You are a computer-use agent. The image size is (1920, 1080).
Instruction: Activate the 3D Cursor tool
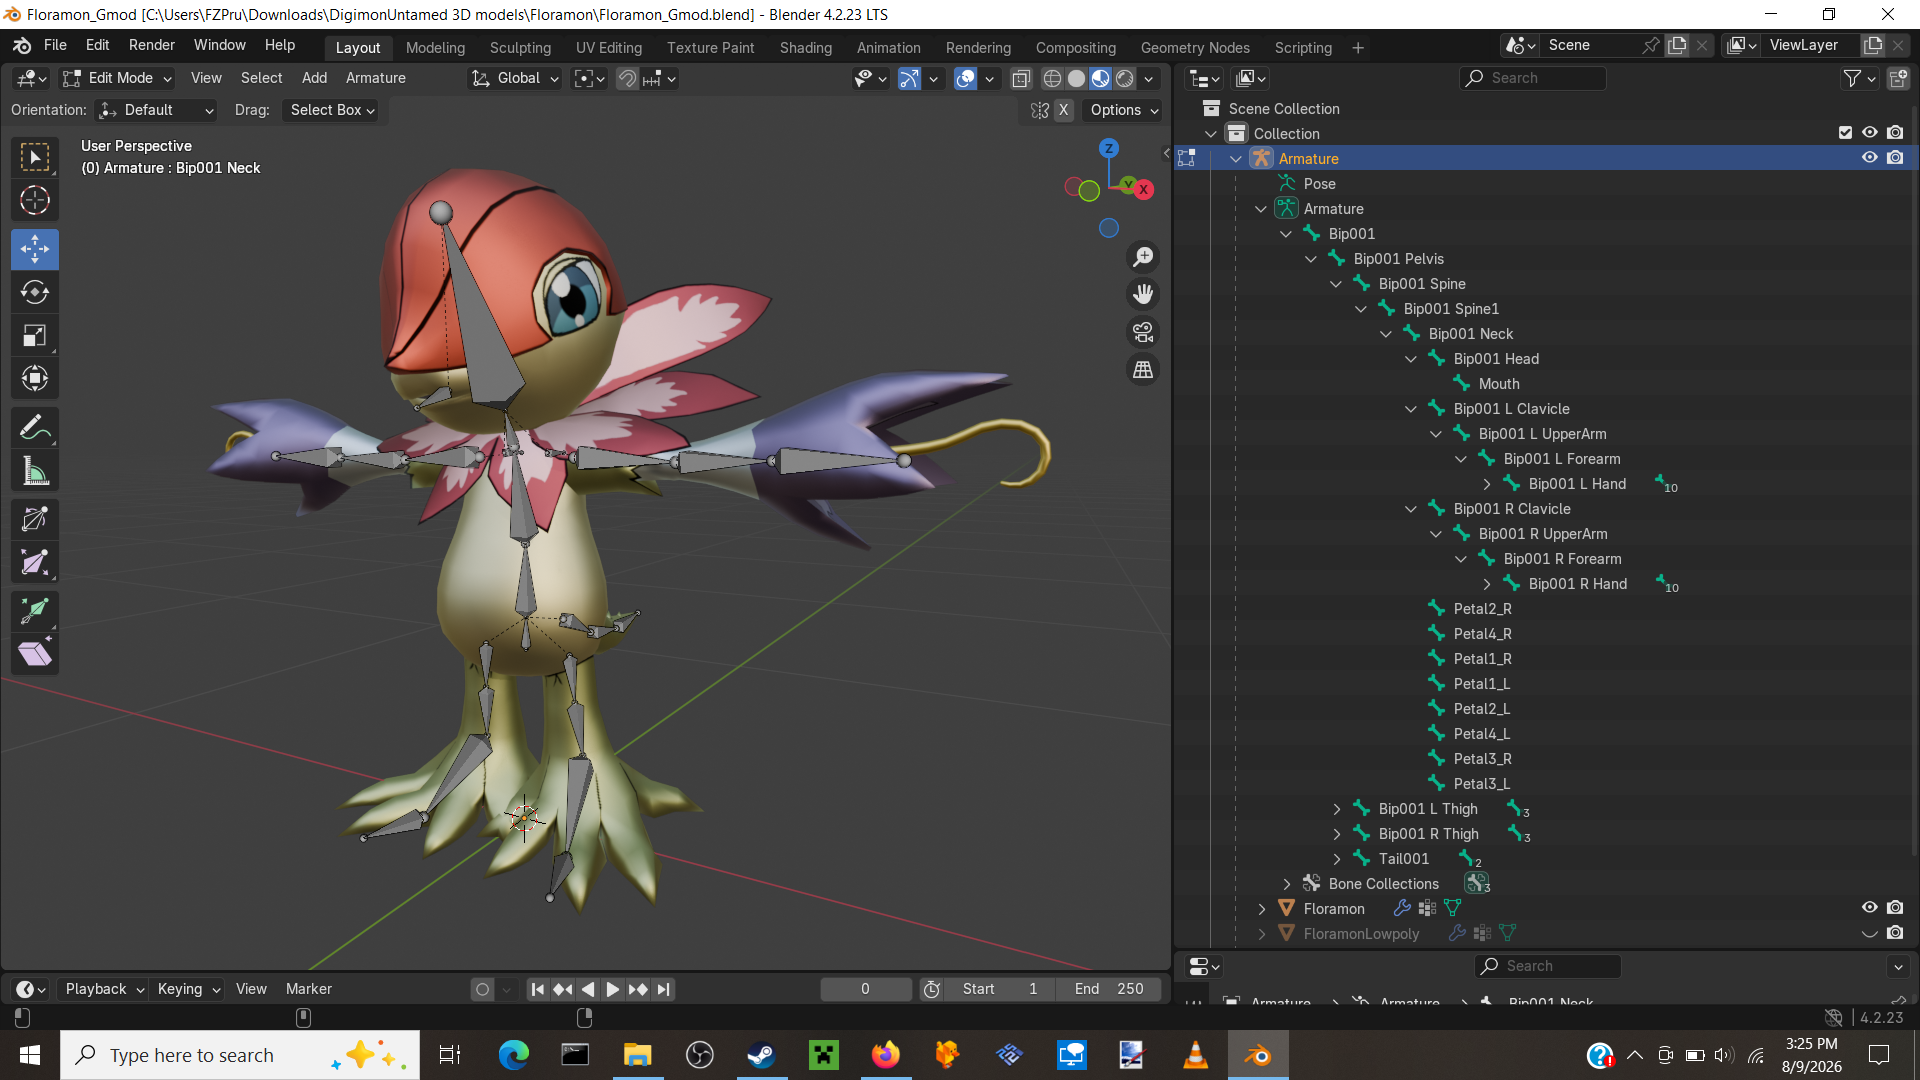click(x=35, y=201)
